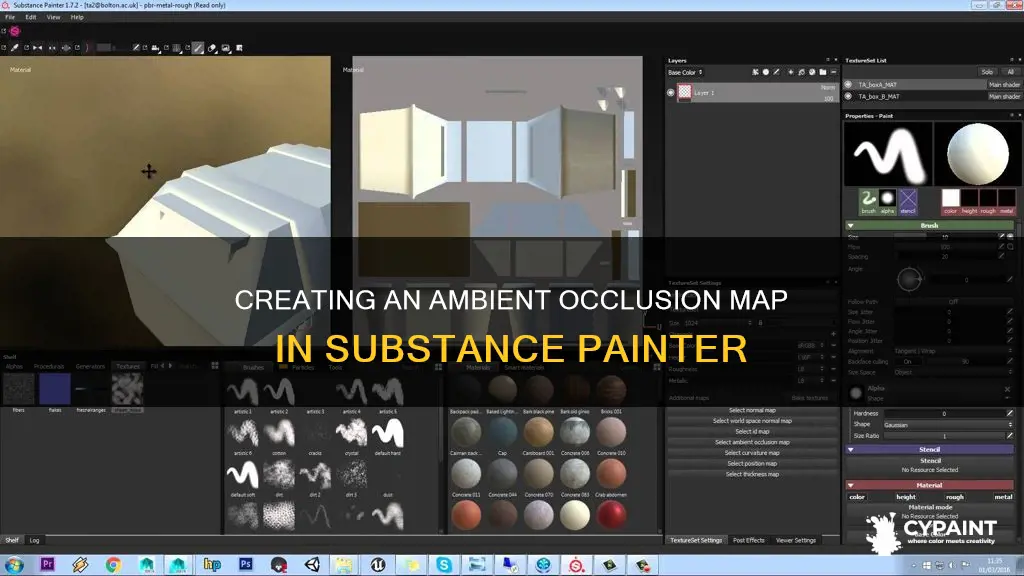Screen dimensions: 1024x576
Task: Open the Base Color channel dropdown
Action: tap(685, 72)
